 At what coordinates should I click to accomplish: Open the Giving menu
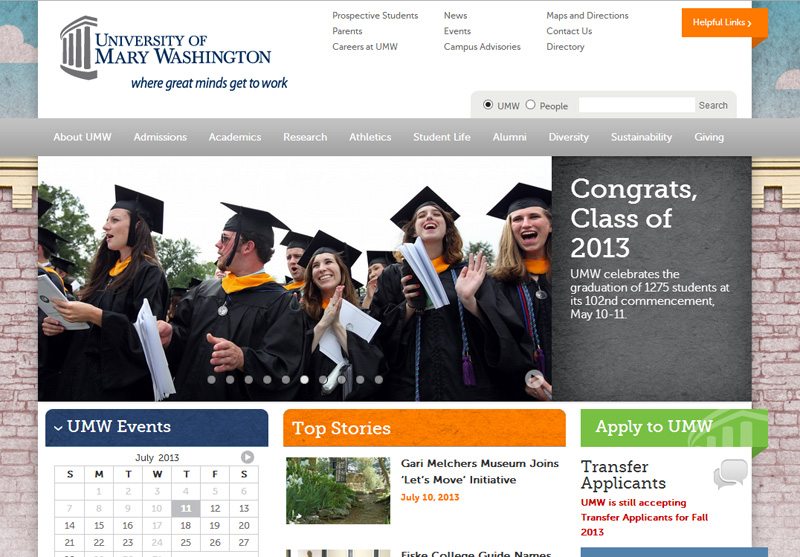tap(709, 137)
